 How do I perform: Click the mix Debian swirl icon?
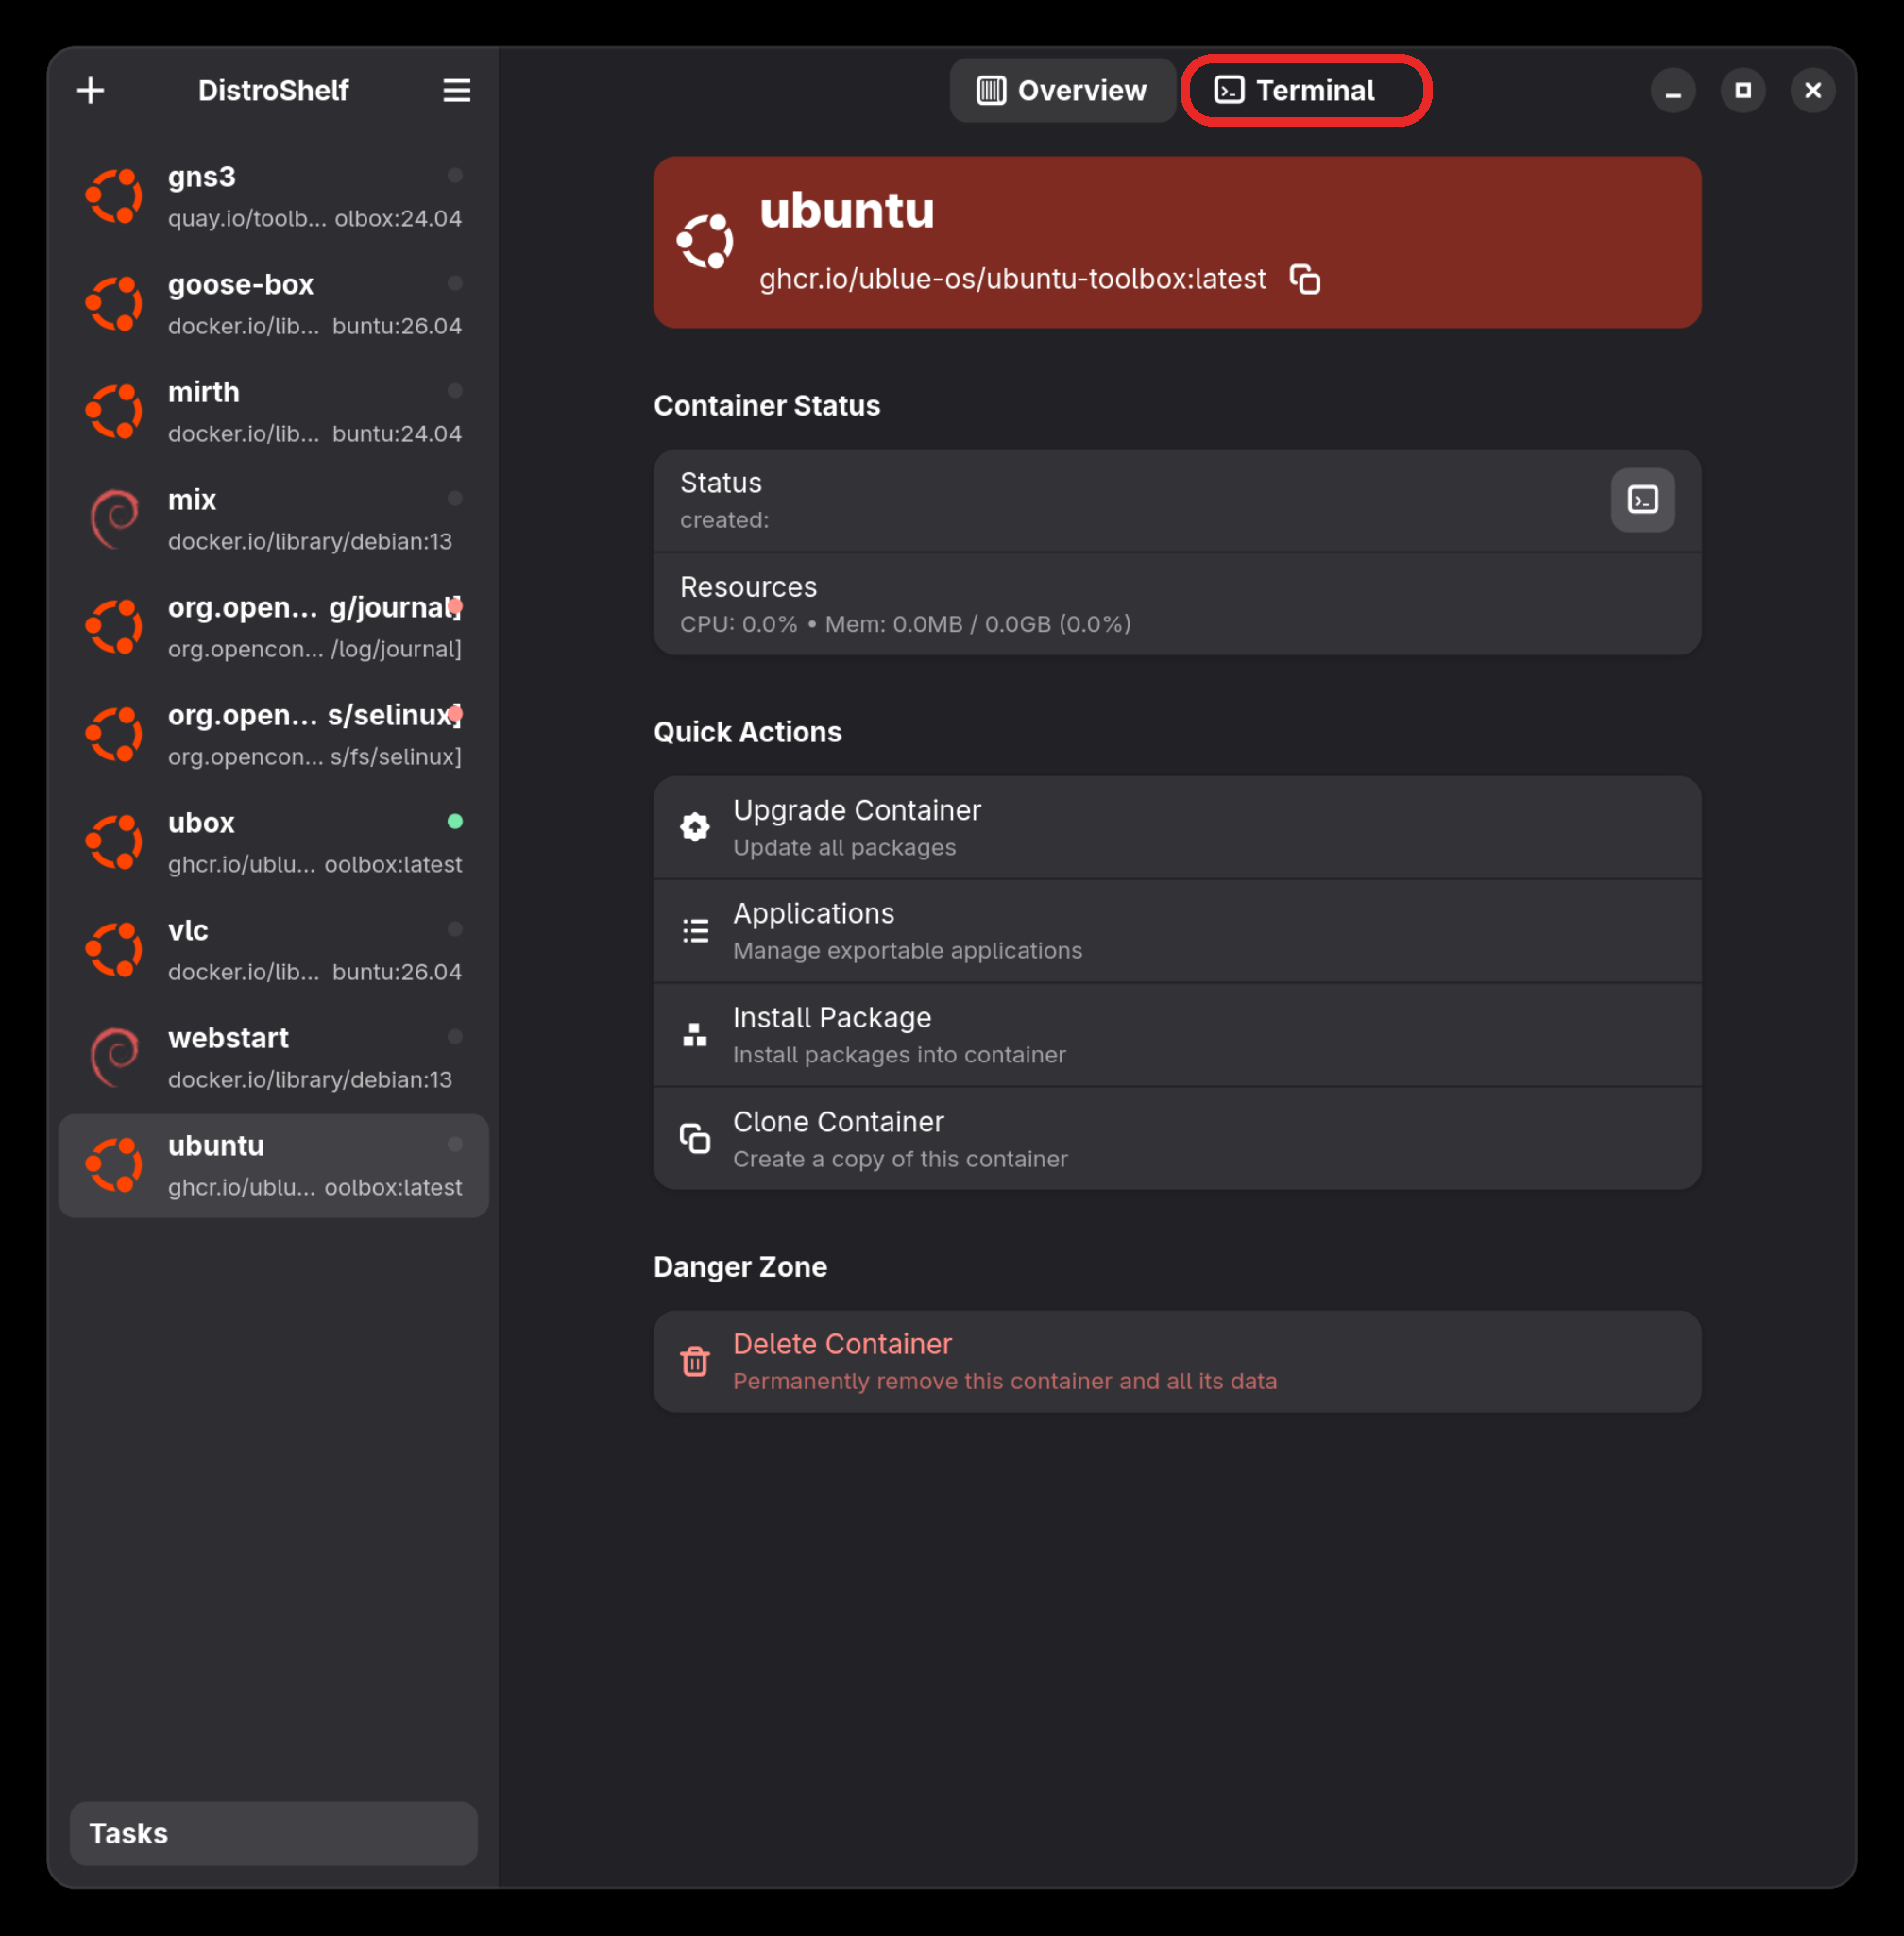[x=115, y=520]
